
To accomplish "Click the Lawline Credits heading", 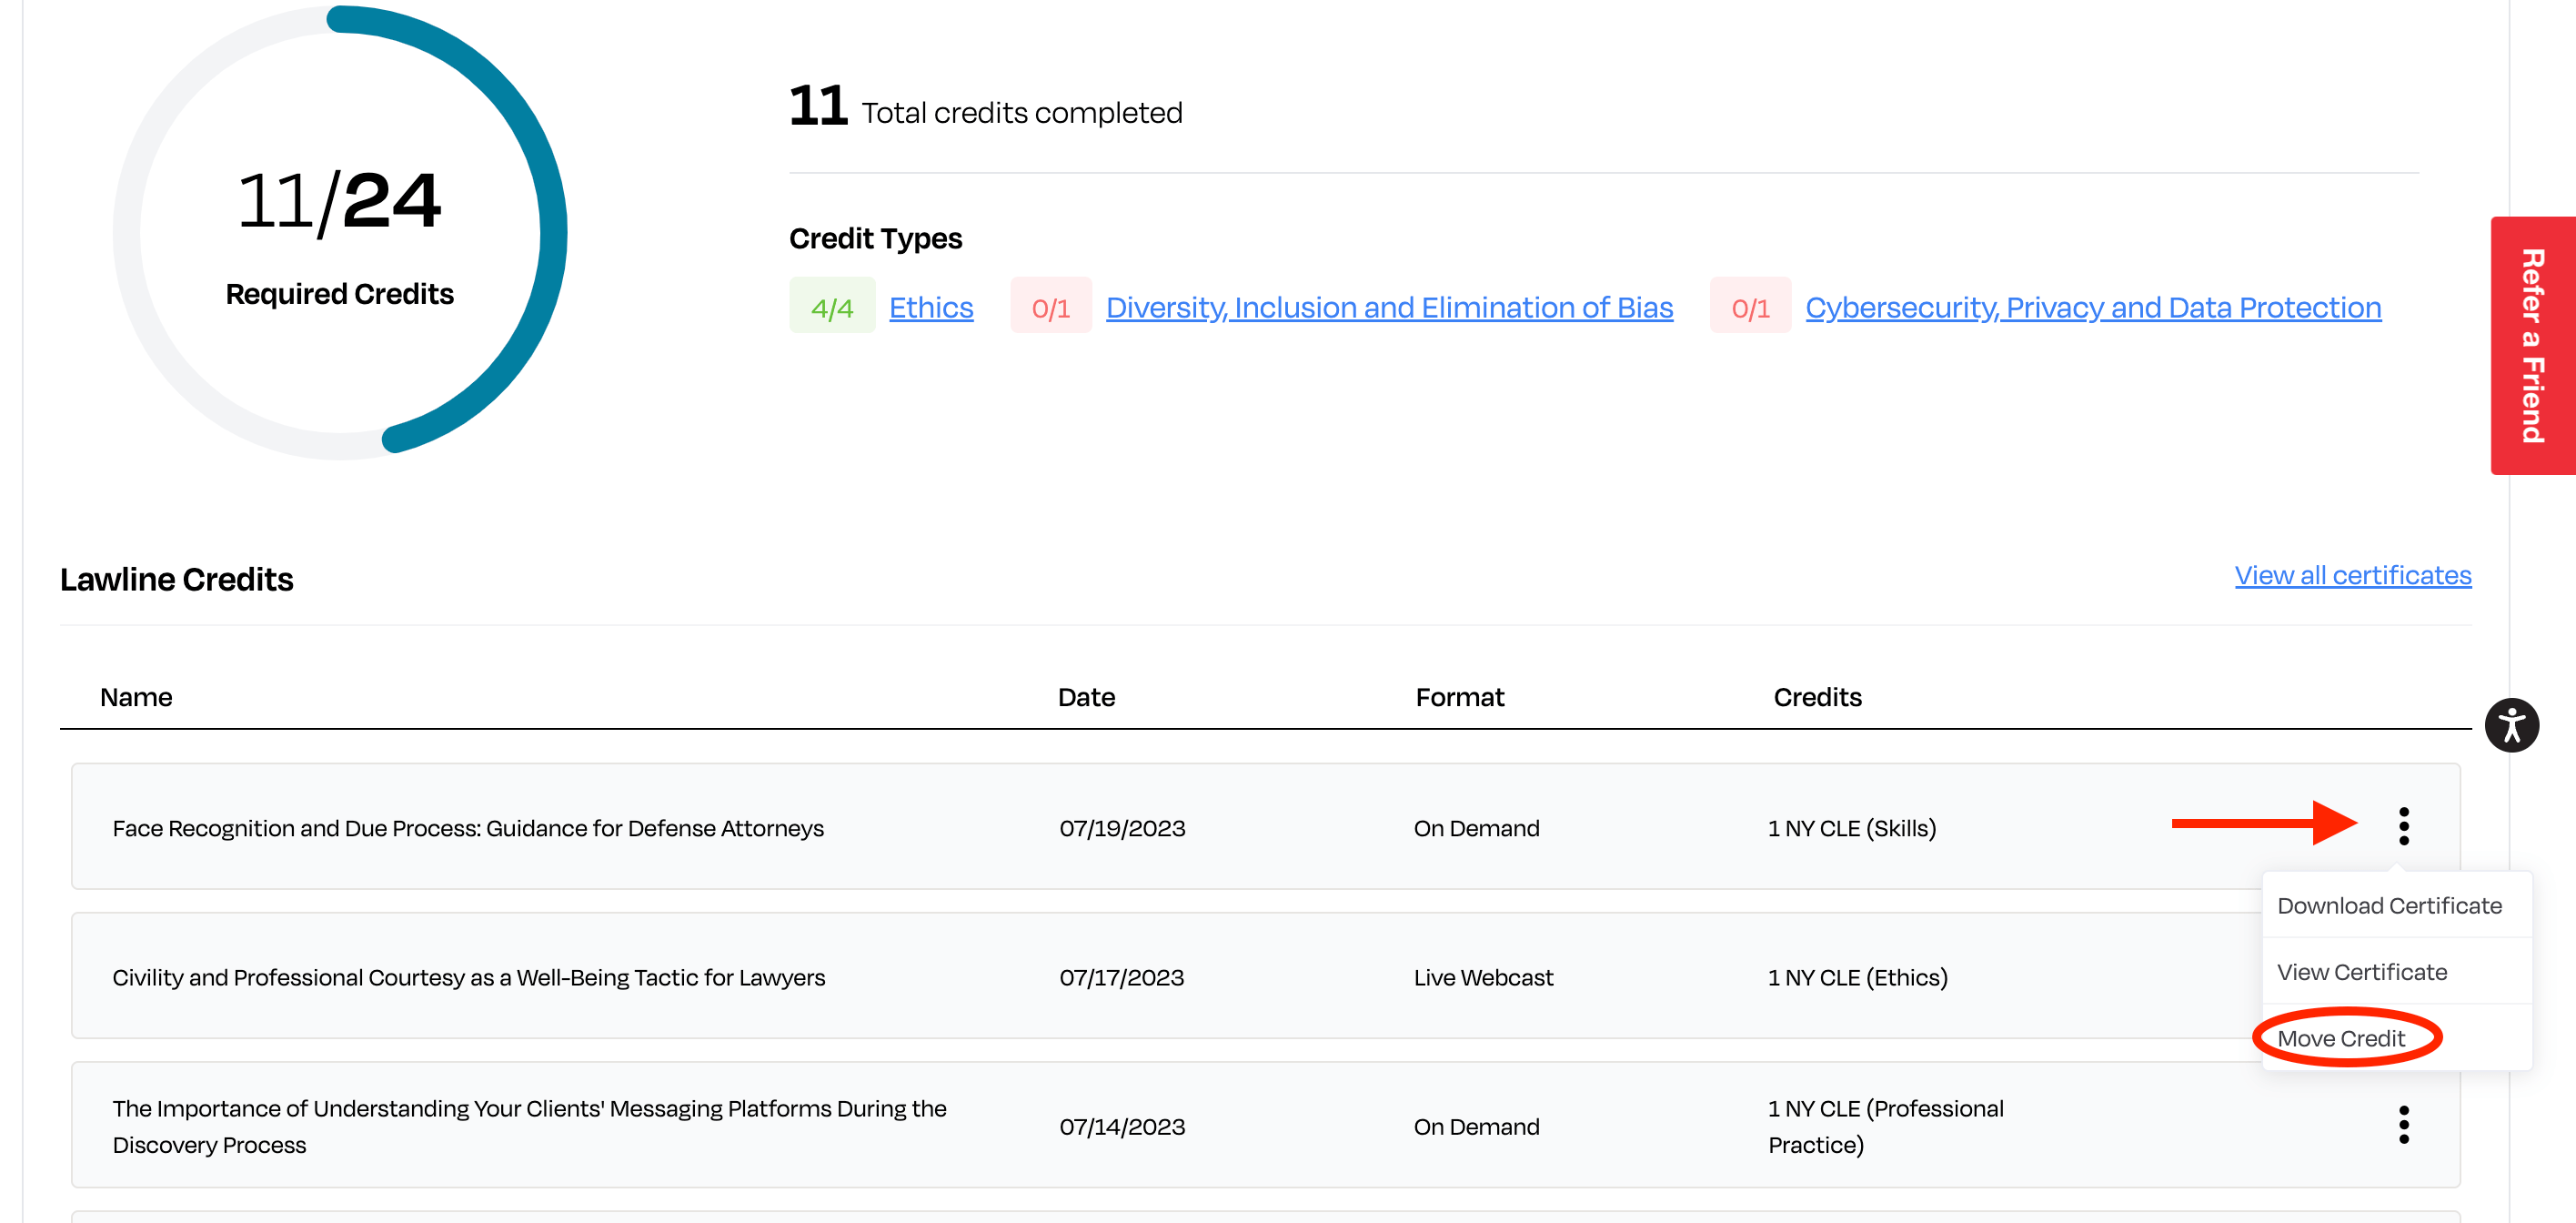I will pos(177,579).
